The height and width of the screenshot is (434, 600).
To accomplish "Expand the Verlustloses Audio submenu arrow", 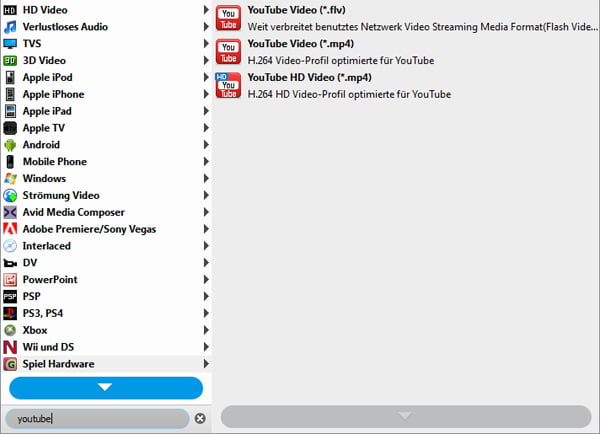I will 206,27.
